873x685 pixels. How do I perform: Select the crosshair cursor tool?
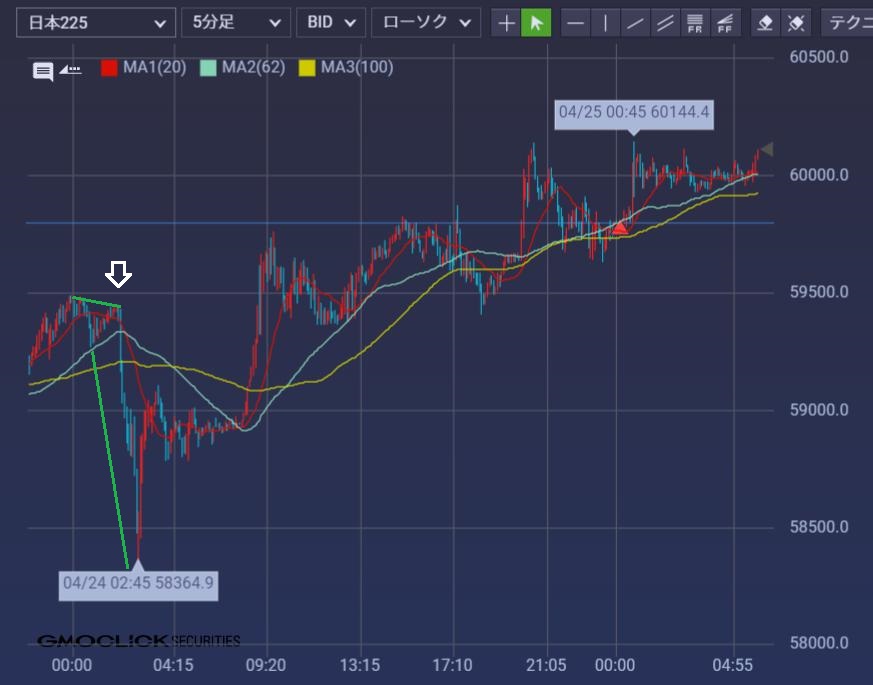point(506,23)
